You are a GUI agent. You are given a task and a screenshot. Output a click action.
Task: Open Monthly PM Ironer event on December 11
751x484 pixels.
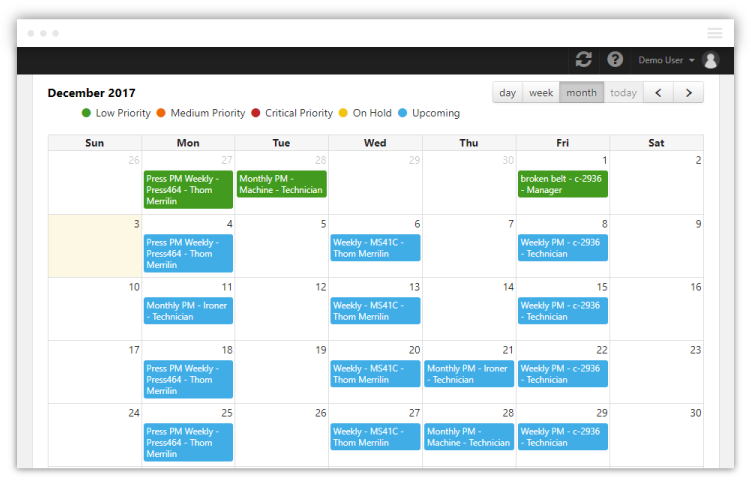tap(188, 311)
